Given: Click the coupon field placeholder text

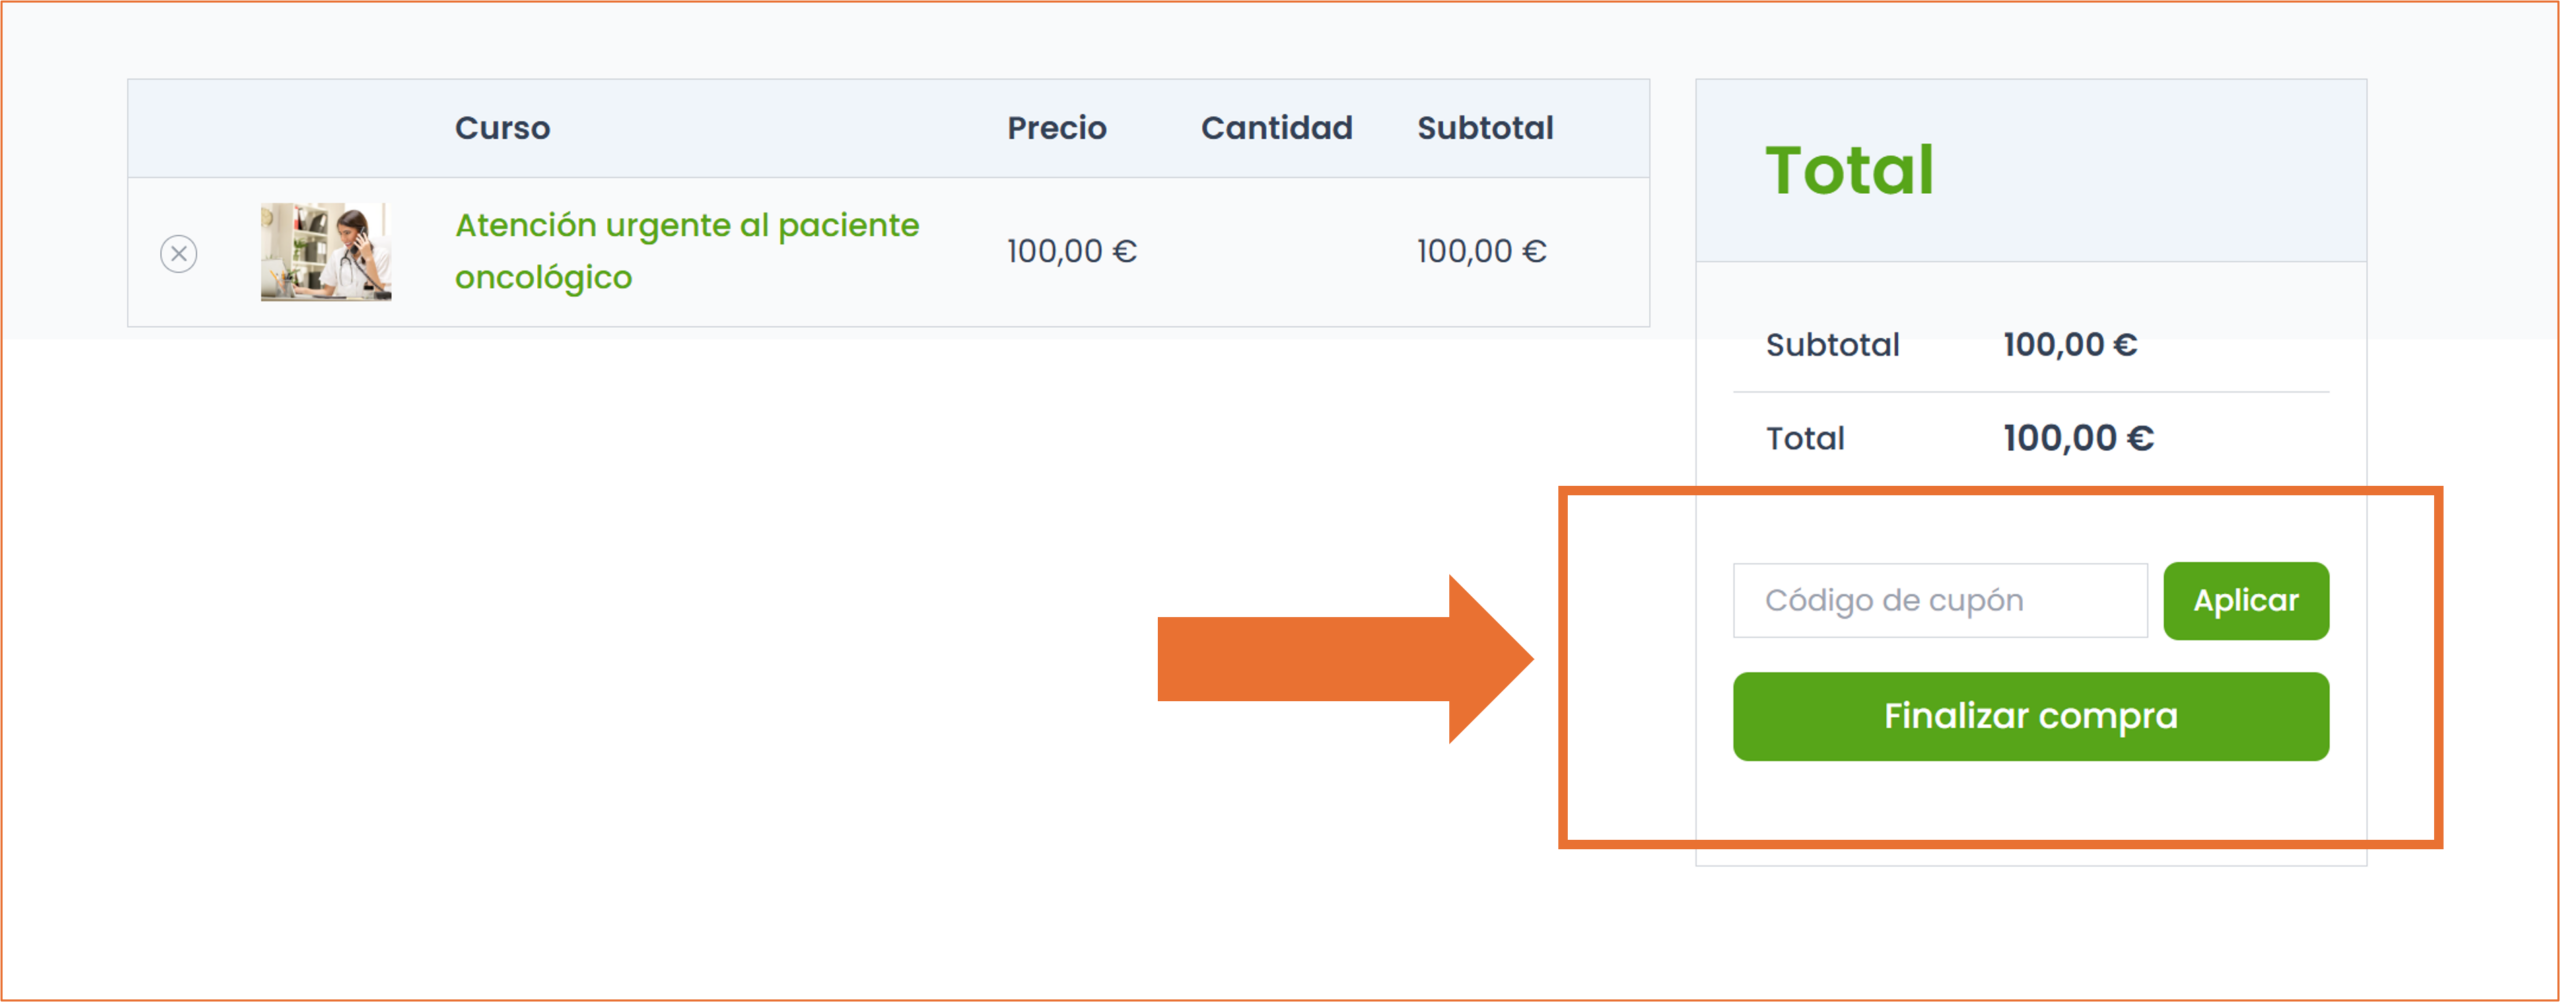Looking at the screenshot, I should coord(1893,600).
